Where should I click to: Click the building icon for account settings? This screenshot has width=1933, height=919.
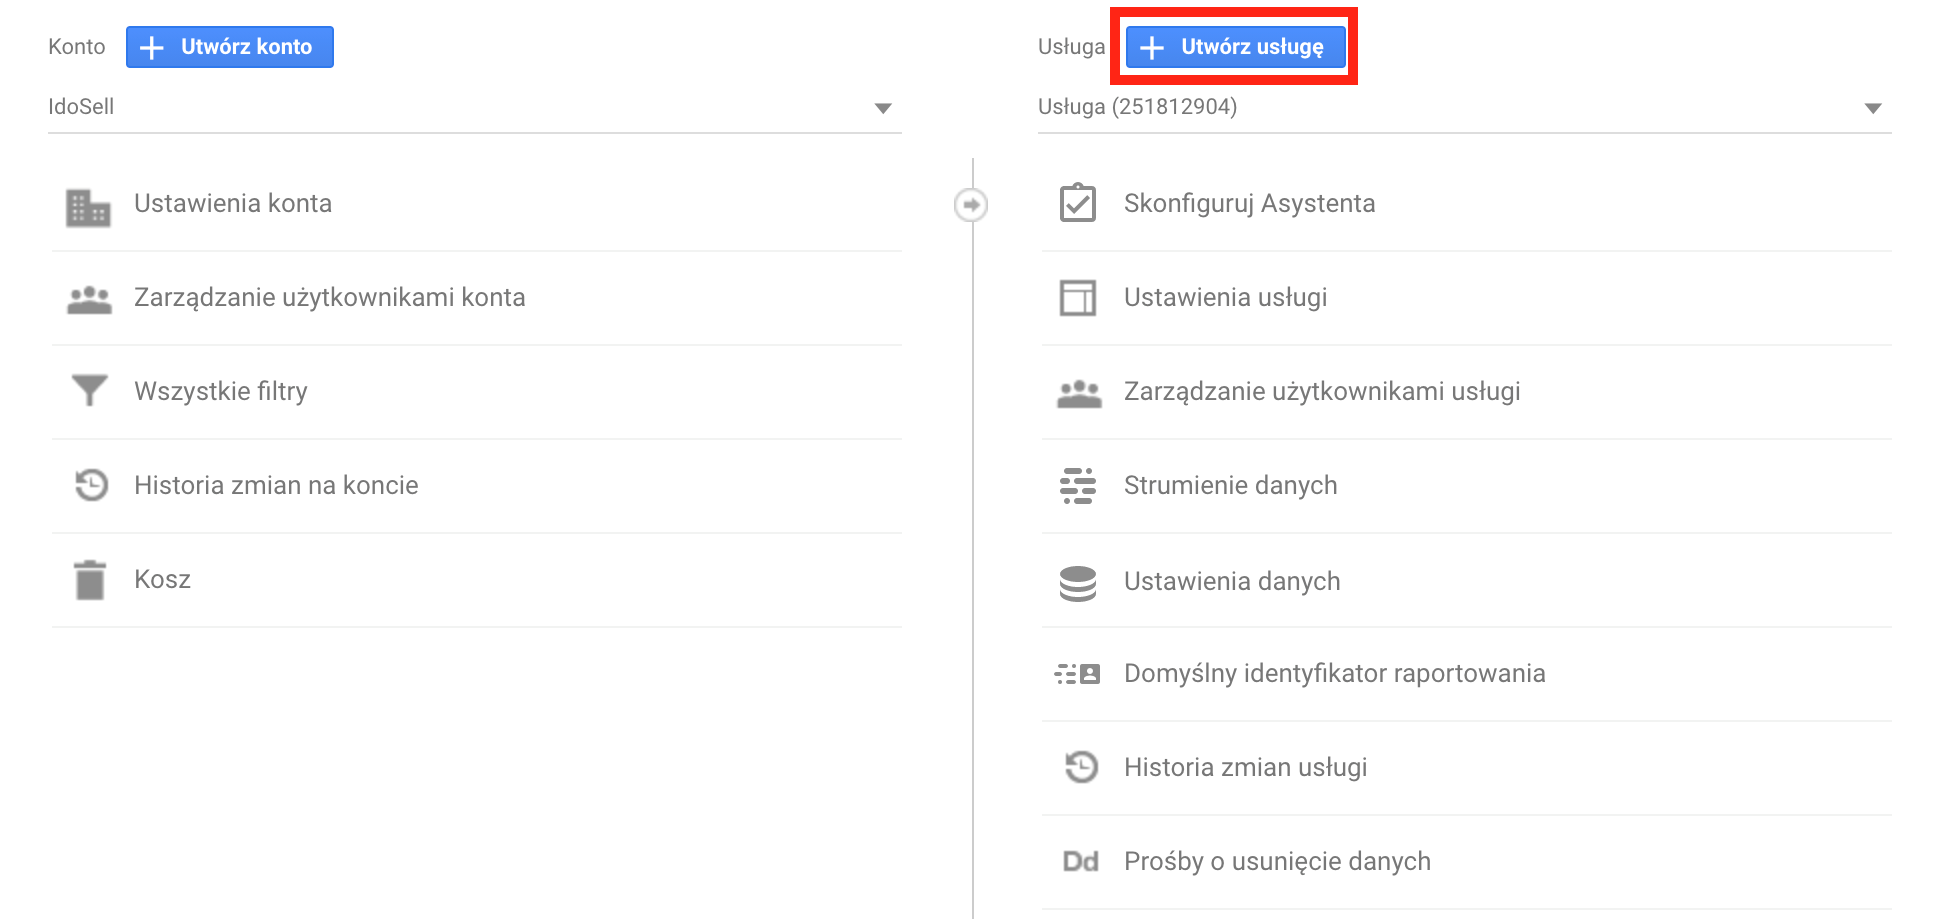pos(88,207)
